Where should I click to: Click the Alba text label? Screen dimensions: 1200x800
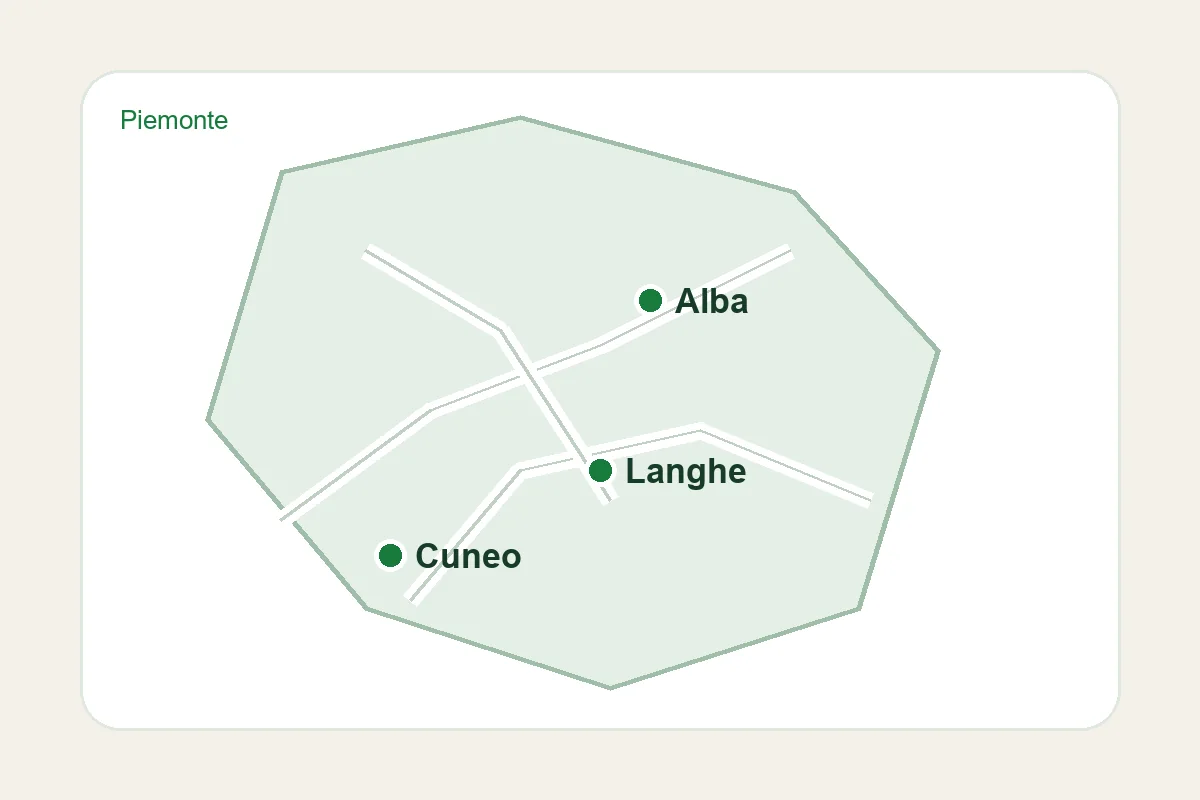coord(711,301)
